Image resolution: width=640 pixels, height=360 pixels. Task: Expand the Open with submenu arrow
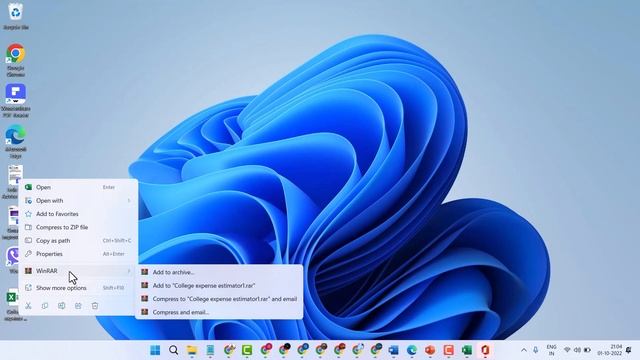(129, 201)
